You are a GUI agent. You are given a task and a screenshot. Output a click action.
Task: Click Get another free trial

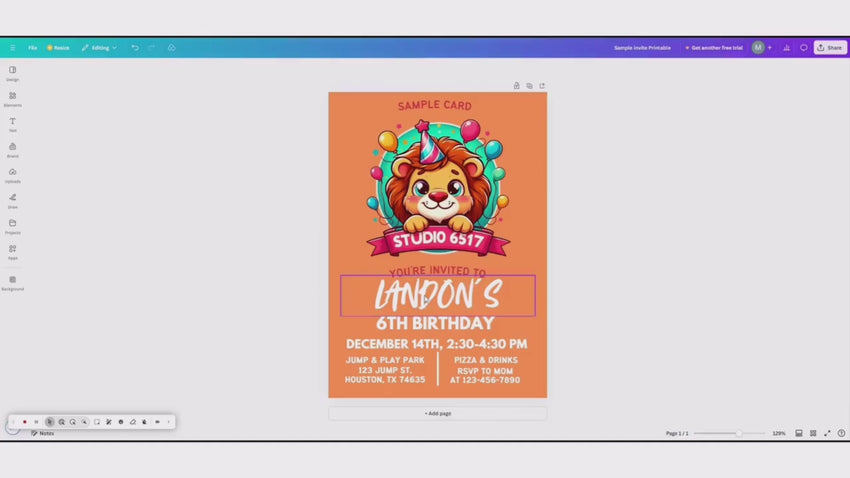(x=714, y=47)
